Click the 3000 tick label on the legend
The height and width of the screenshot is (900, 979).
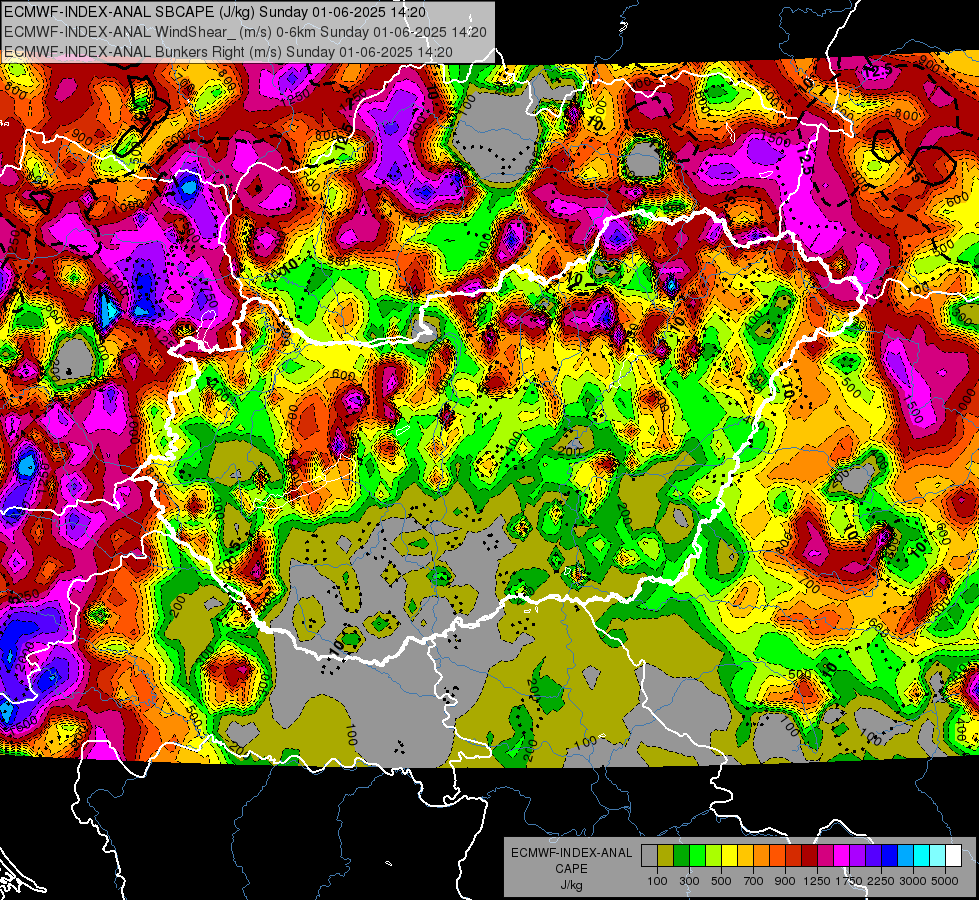tap(913, 881)
